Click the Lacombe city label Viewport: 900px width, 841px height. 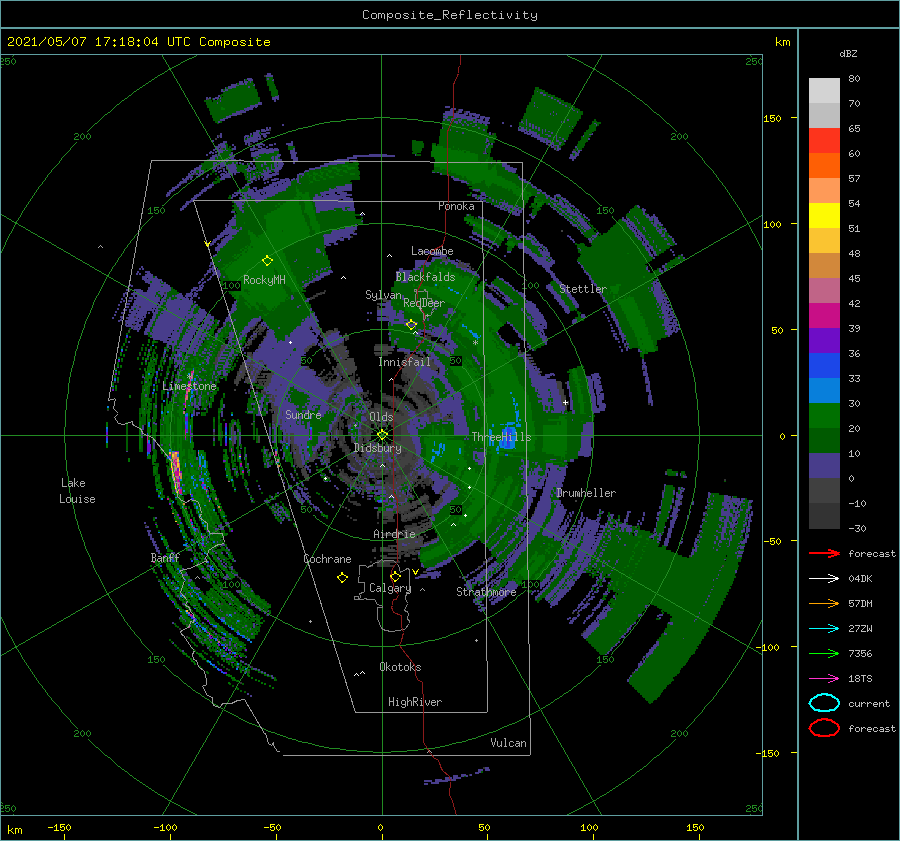coord(432,251)
